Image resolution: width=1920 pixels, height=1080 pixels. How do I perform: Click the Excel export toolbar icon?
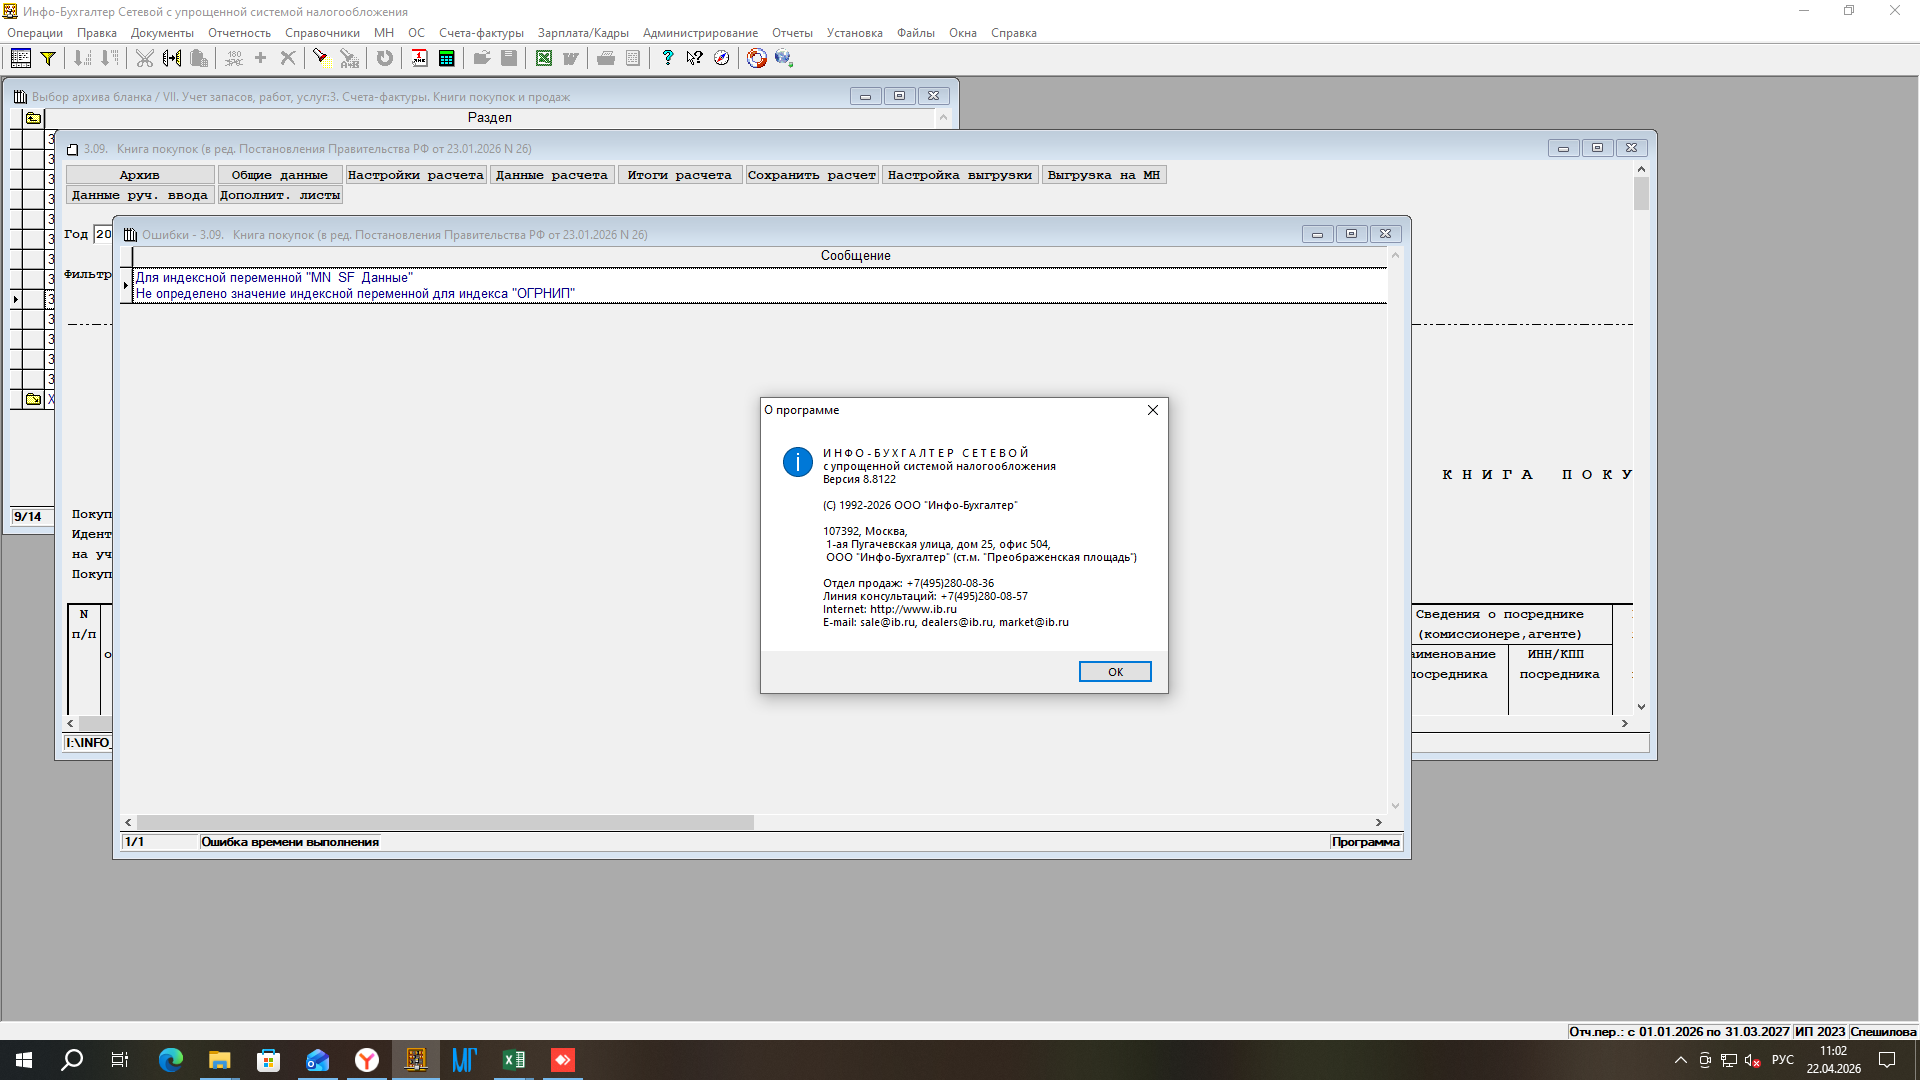pos(543,58)
